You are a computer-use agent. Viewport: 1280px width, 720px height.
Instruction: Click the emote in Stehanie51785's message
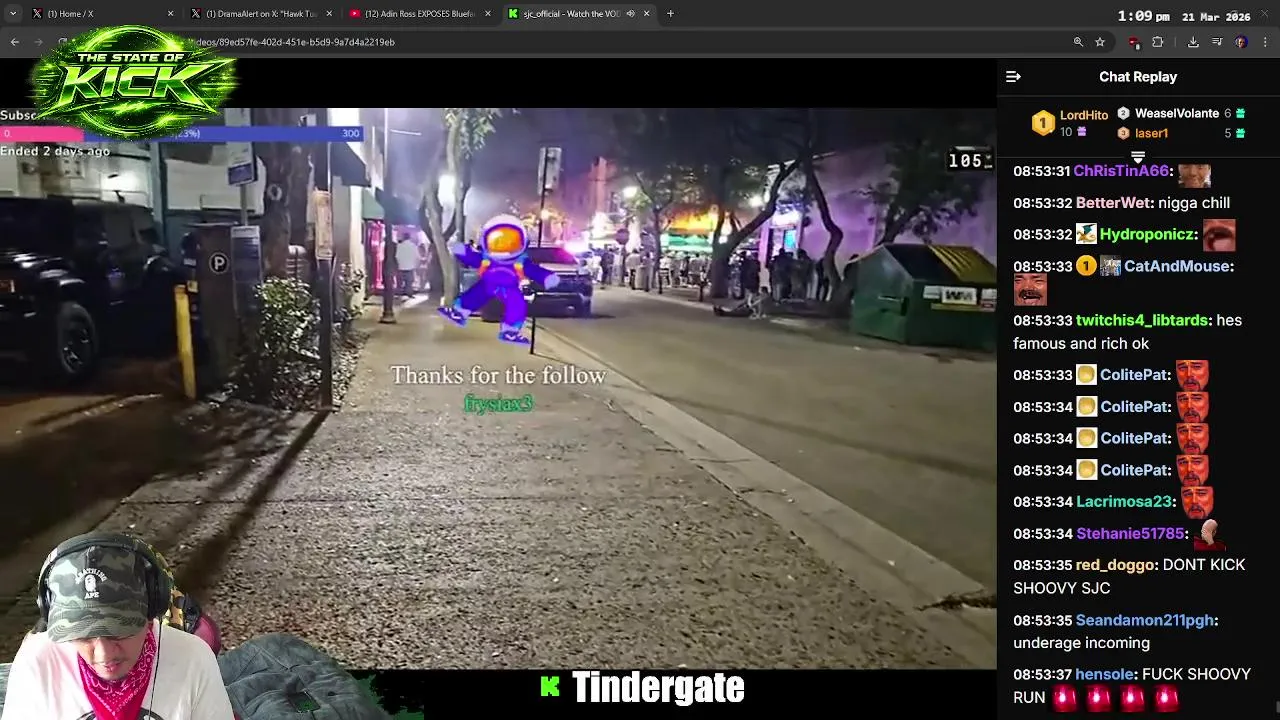click(x=1210, y=534)
